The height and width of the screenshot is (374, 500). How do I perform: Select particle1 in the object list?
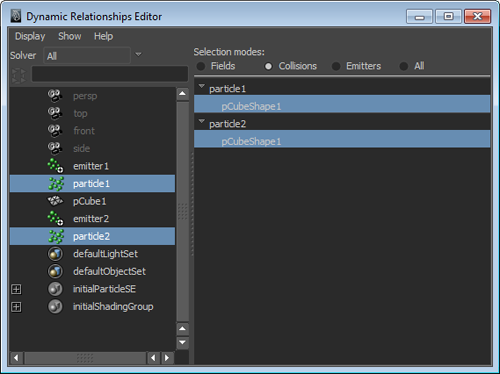tap(92, 183)
